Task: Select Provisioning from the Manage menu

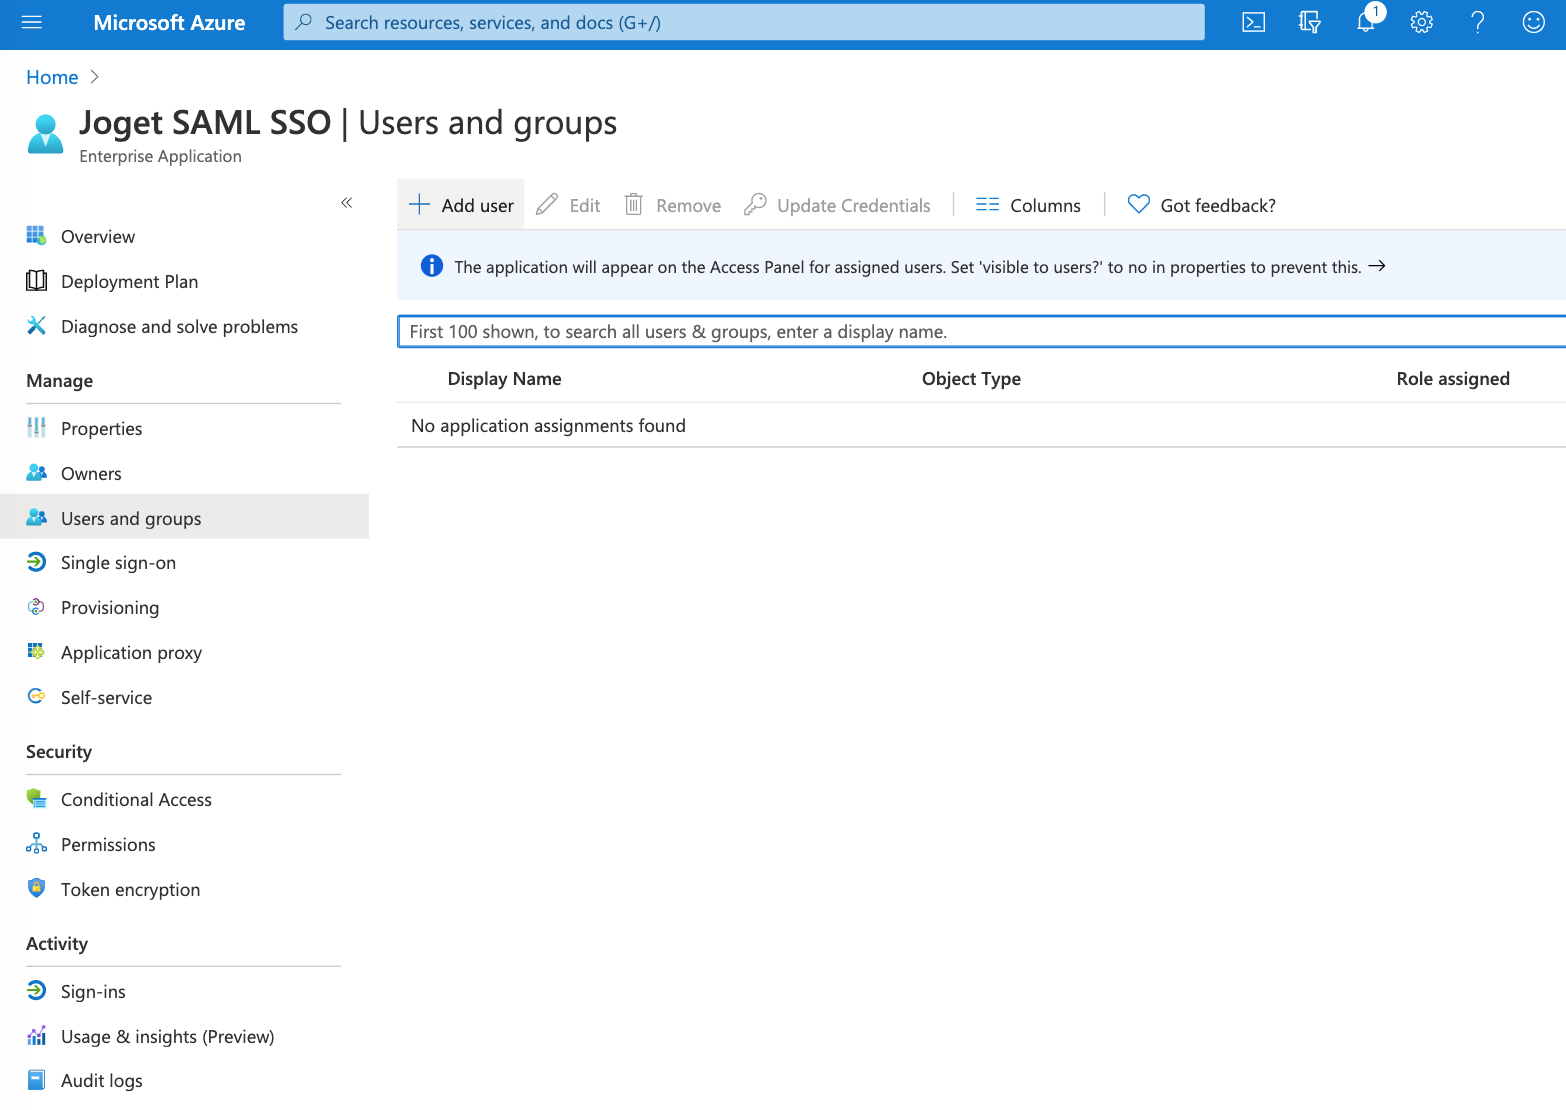Action: pos(110,608)
